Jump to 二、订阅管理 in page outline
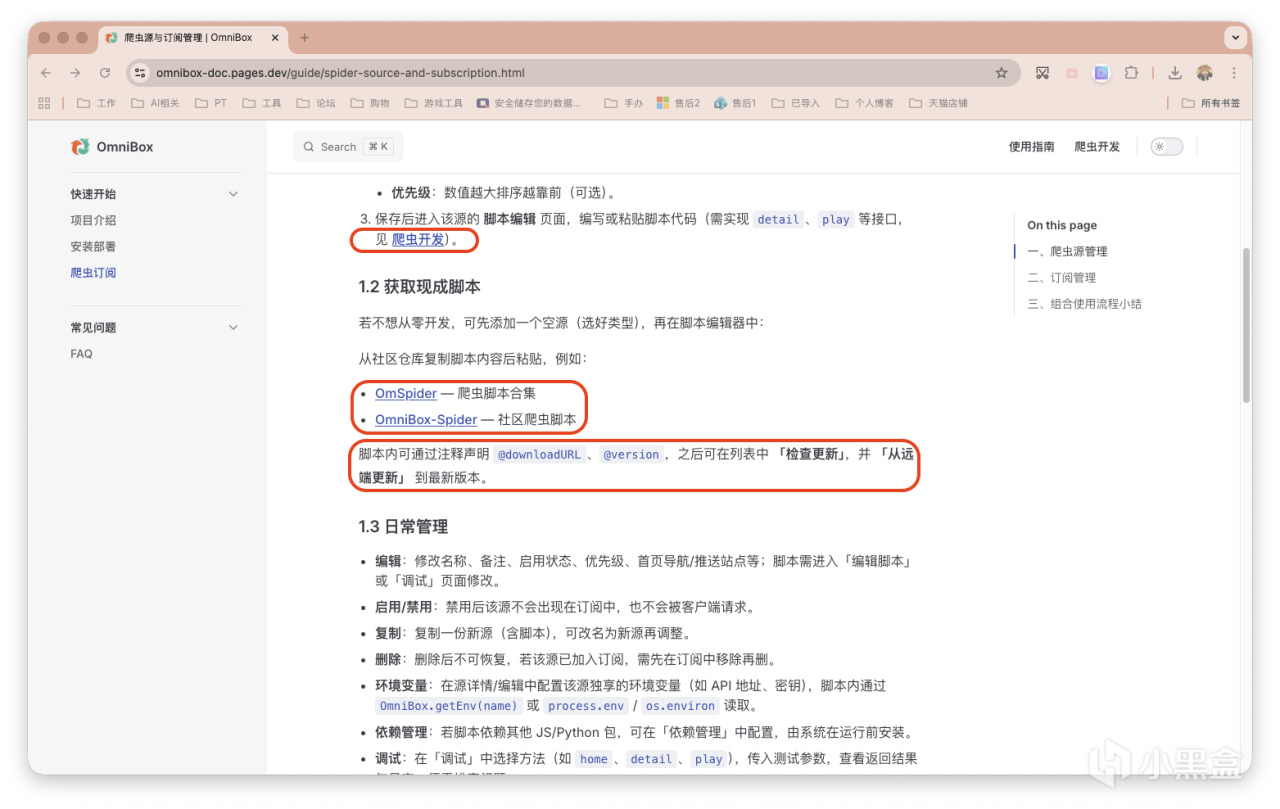Image resolution: width=1280 pixels, height=809 pixels. (x=1061, y=277)
